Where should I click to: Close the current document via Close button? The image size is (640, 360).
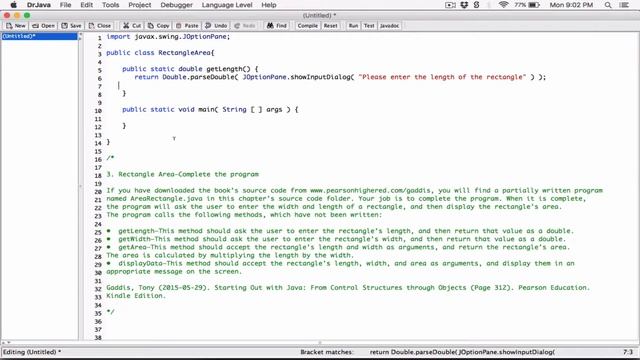click(100, 26)
